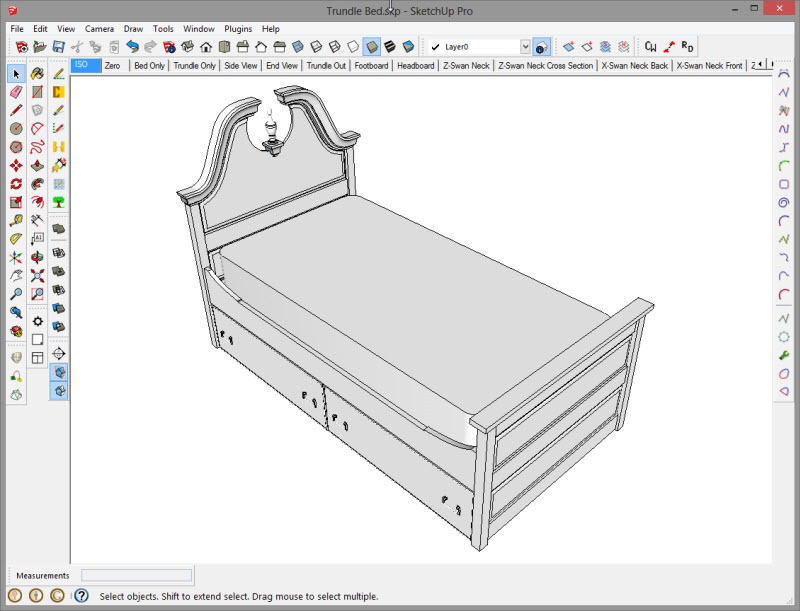Toggle the Layer Manager button
Viewport: 800px width, 611px height.
point(541,47)
